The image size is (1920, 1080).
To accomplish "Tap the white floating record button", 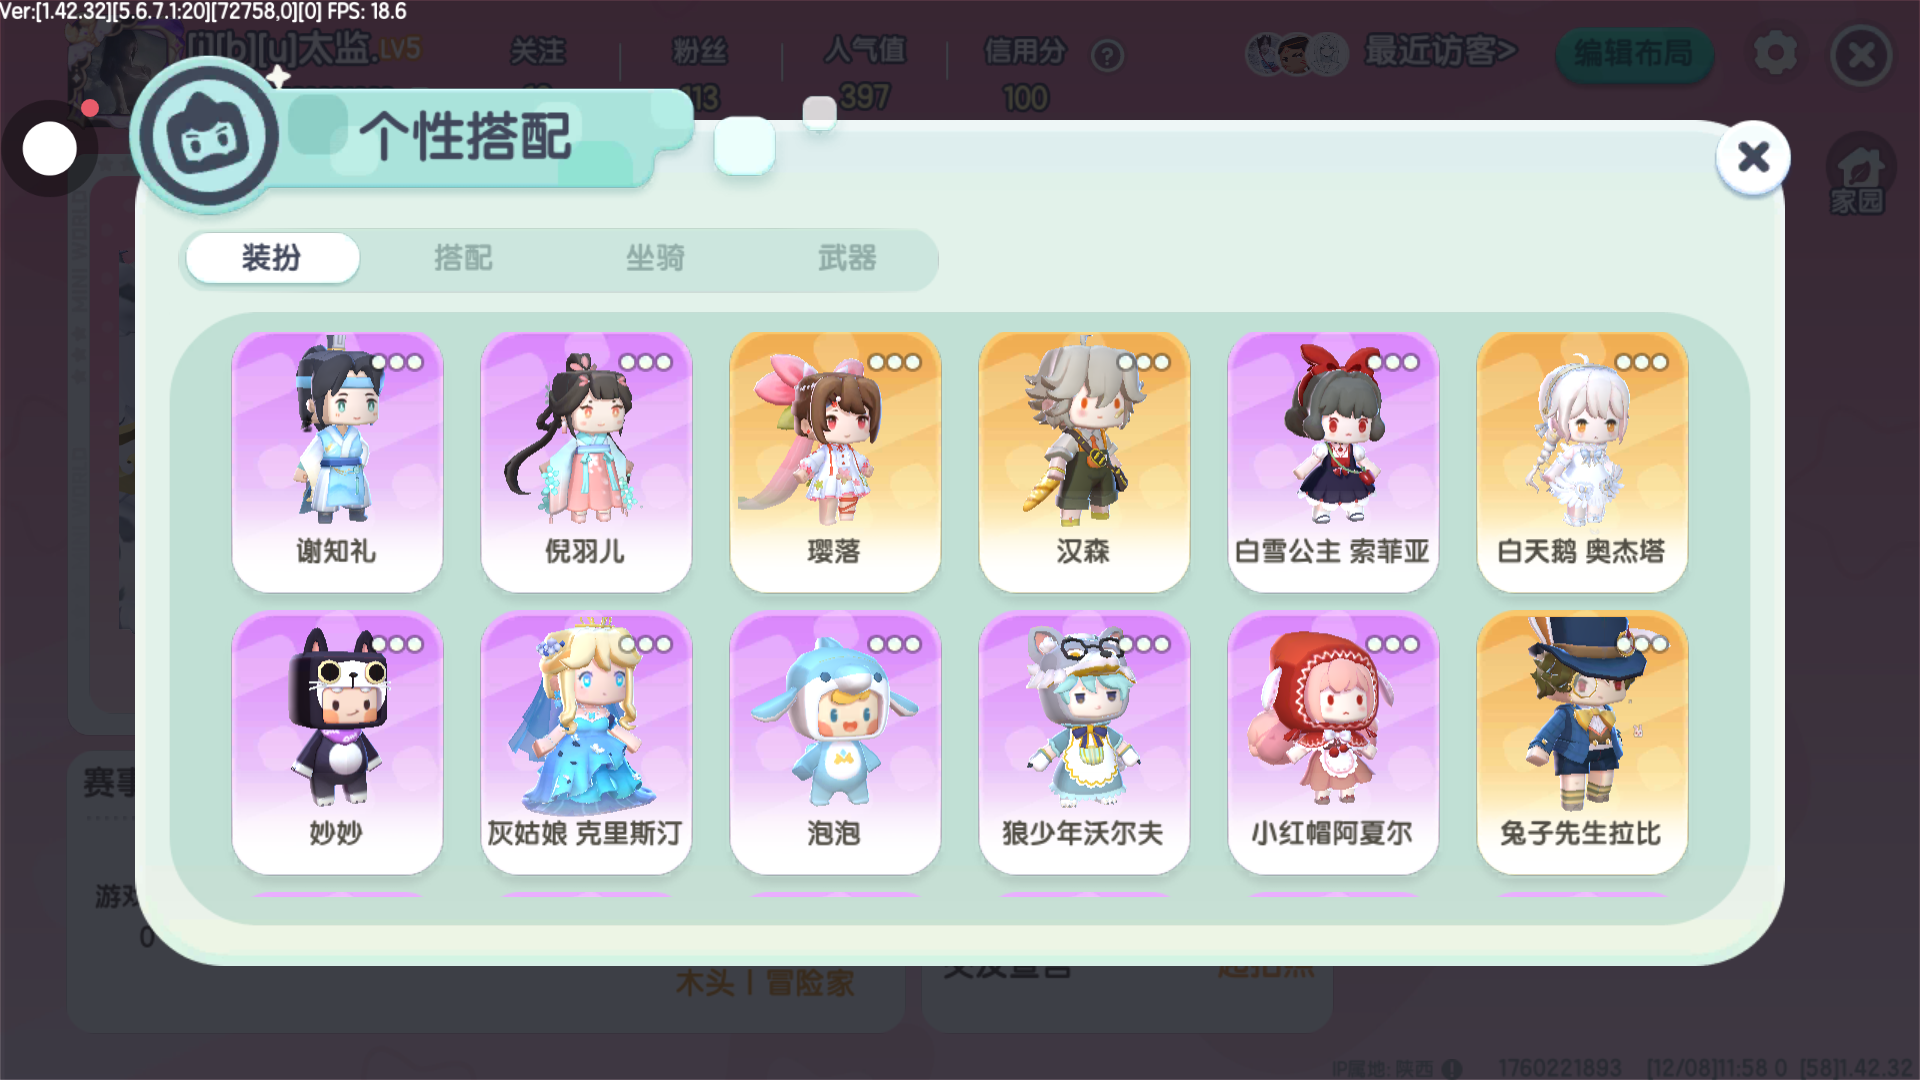I will (49, 149).
